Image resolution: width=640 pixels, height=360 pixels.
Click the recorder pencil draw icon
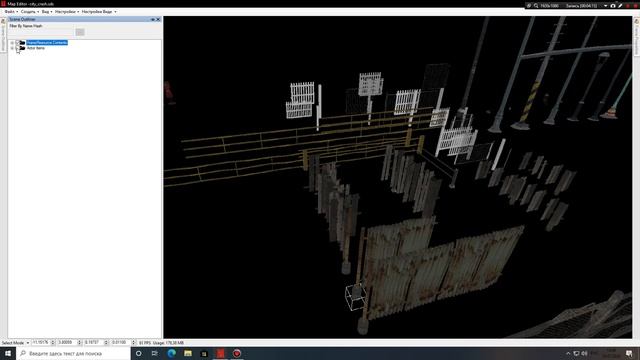pyautogui.click(x=620, y=6)
